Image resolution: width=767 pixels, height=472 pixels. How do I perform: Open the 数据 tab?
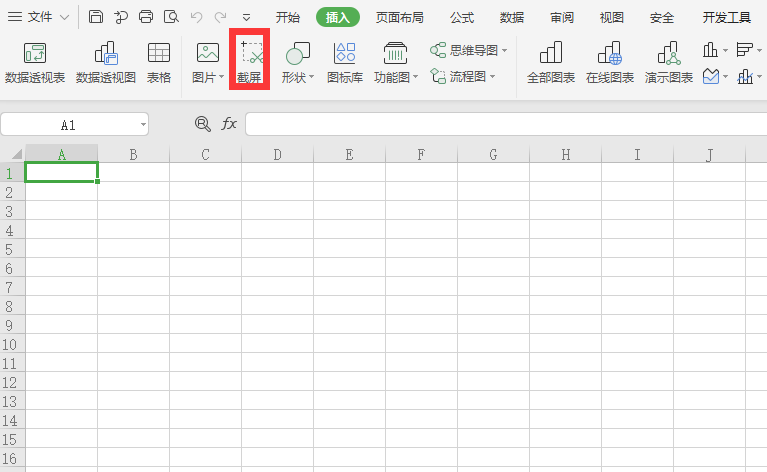click(x=512, y=18)
